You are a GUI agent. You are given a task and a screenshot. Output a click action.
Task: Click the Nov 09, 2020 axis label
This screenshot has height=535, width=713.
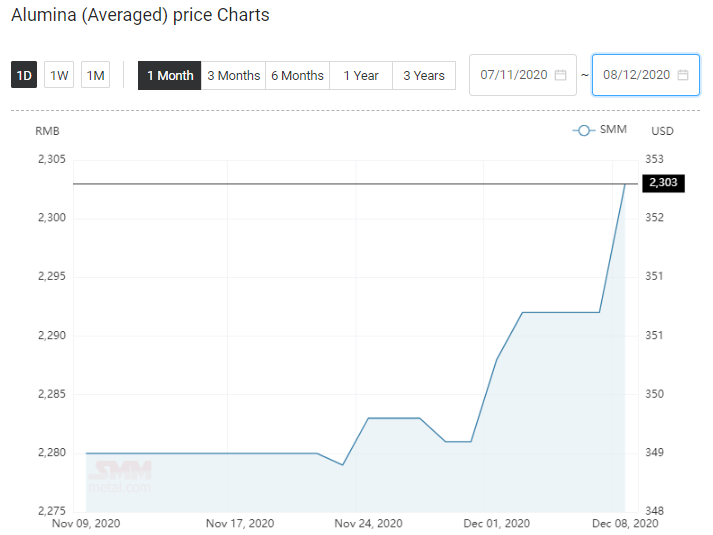tap(86, 524)
